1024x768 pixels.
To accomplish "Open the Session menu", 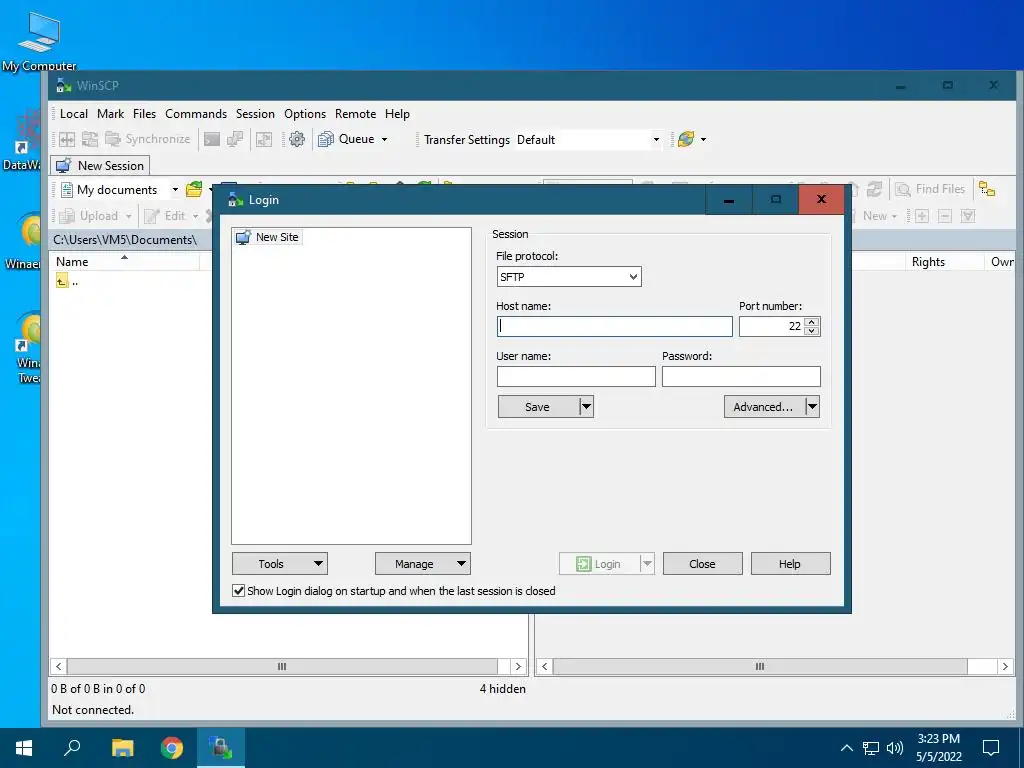I will tap(255, 114).
